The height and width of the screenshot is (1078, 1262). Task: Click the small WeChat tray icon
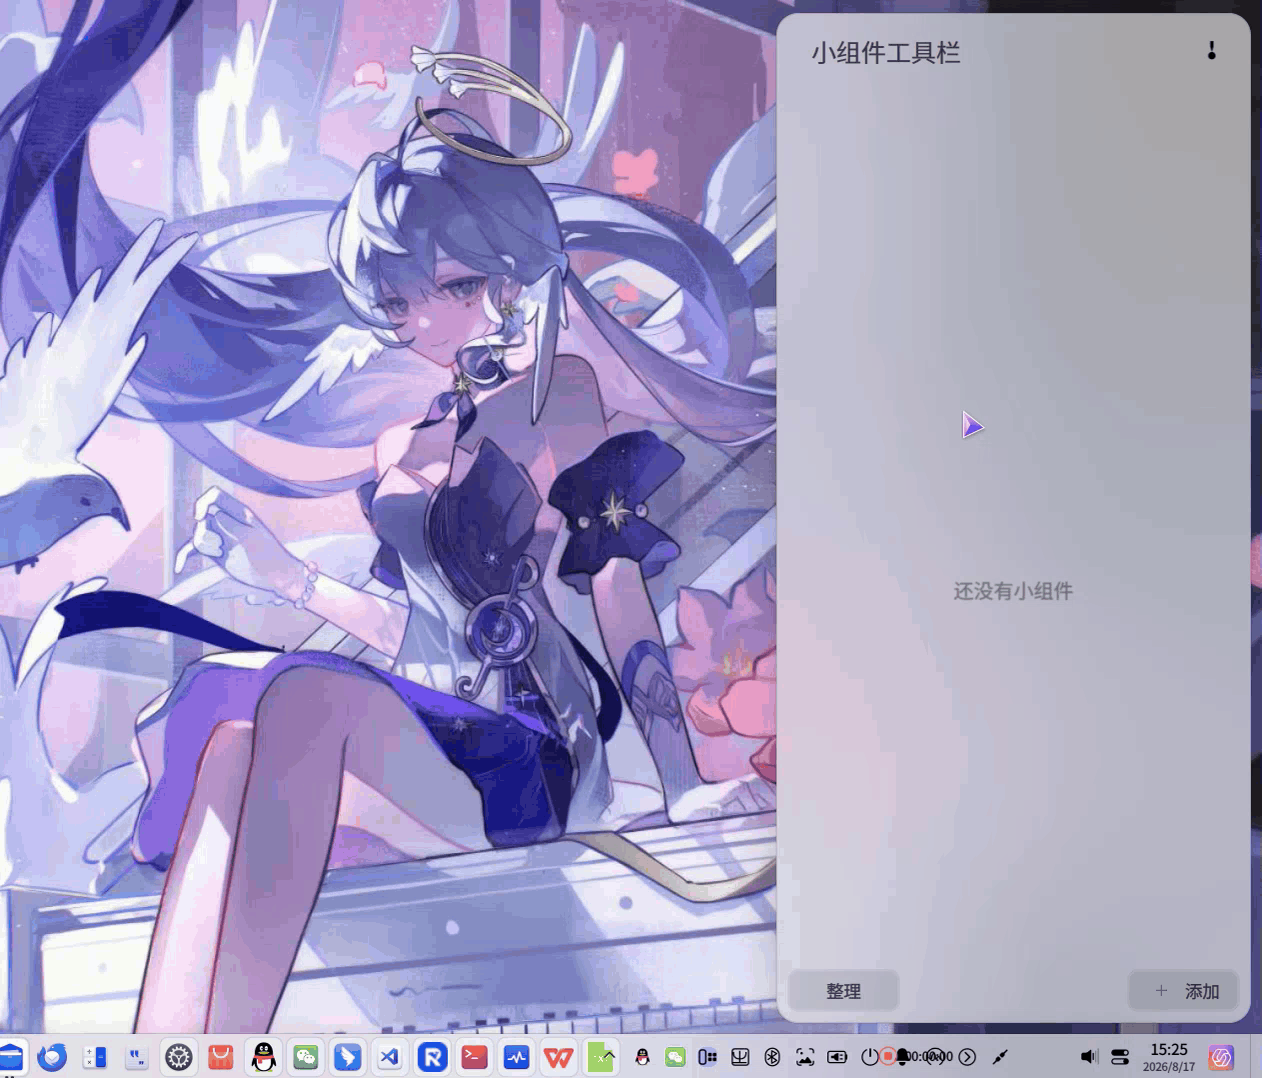675,1056
